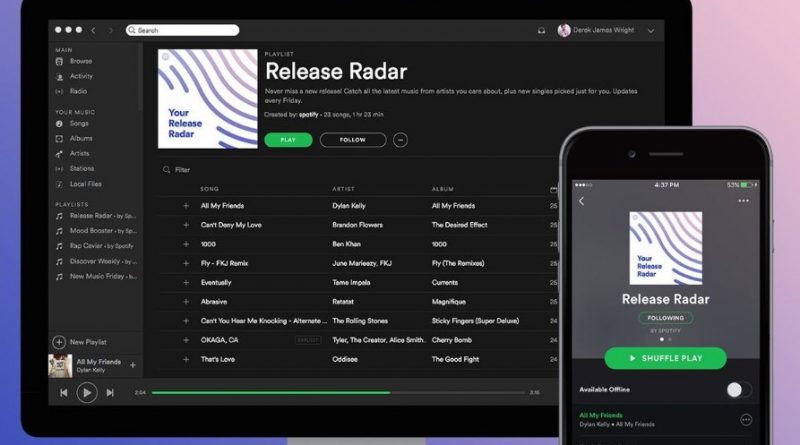This screenshot has height=445, width=800.
Task: Click the back arrow in desktop top bar
Action: 95,31
